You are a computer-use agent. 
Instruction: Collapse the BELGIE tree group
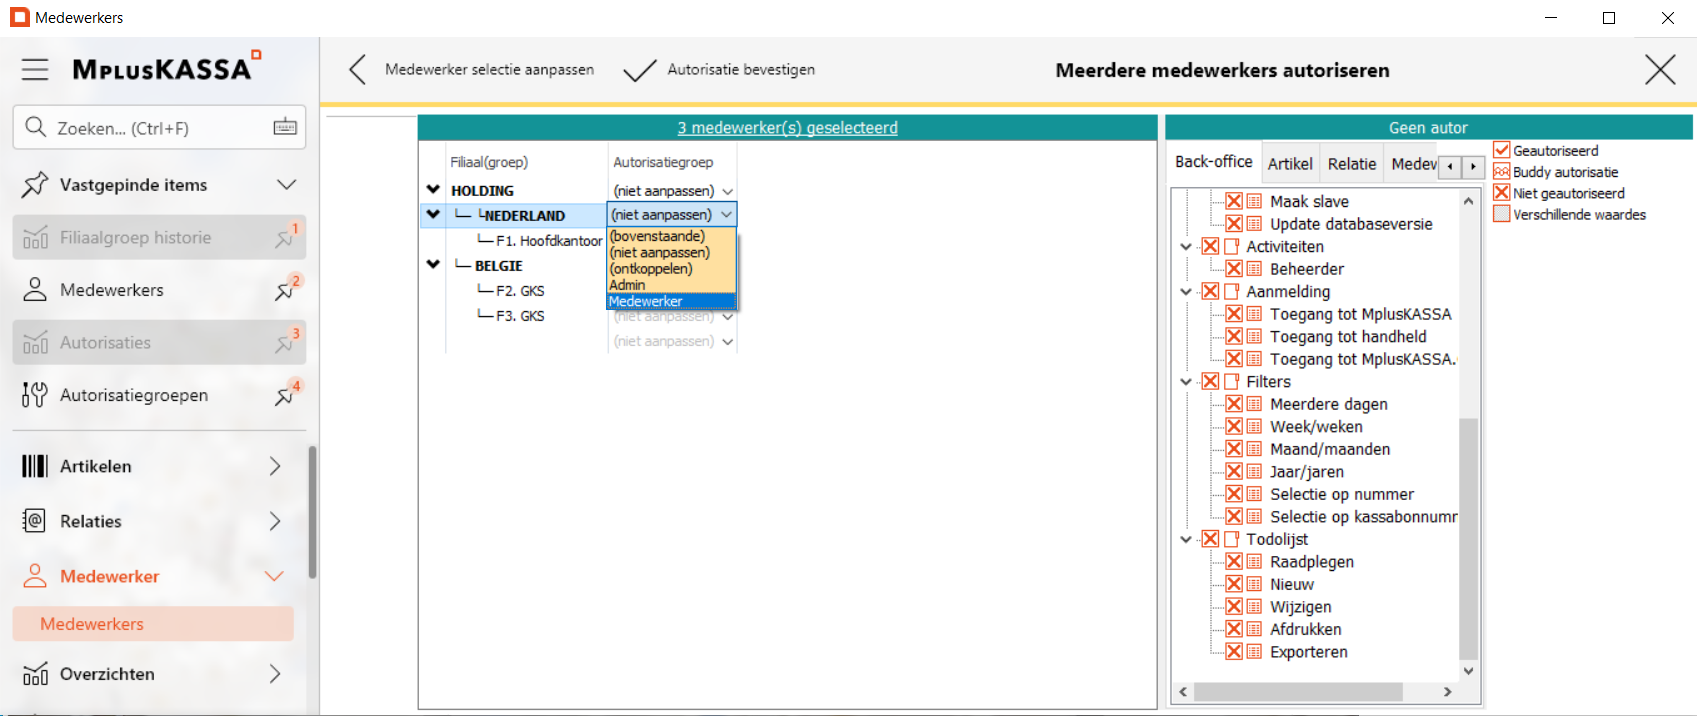[x=433, y=265]
